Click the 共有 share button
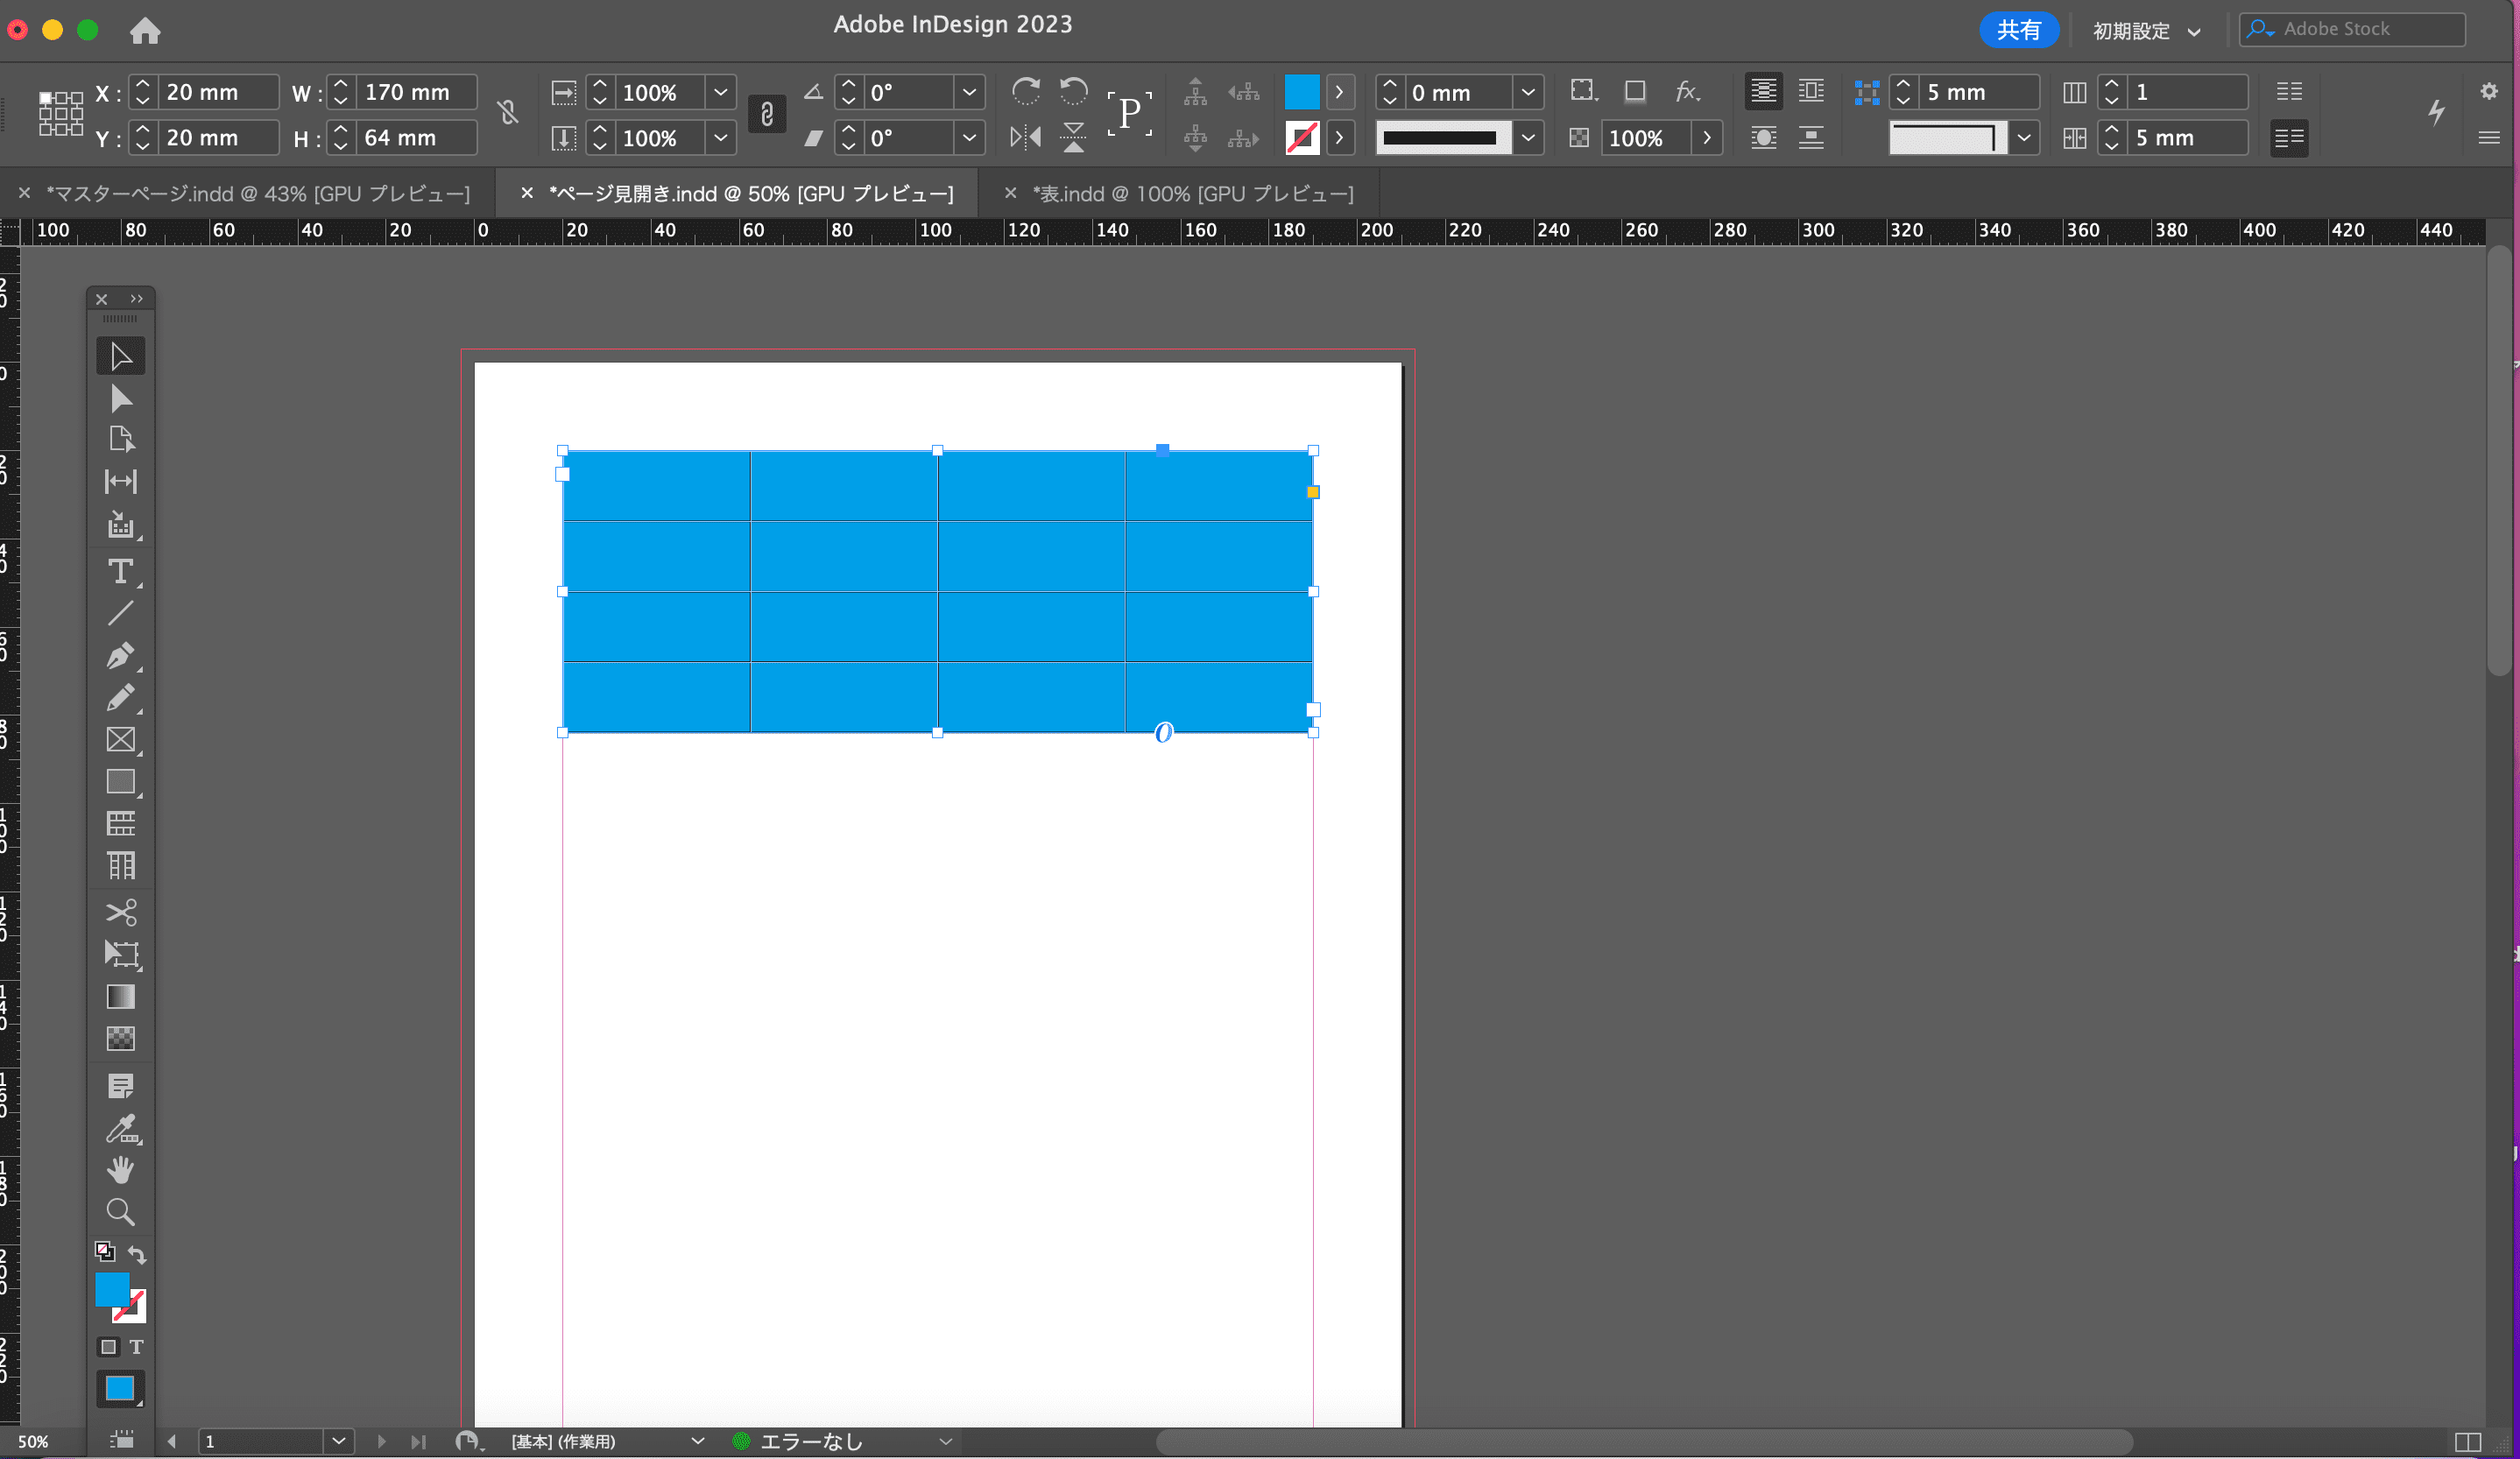 coord(2019,30)
